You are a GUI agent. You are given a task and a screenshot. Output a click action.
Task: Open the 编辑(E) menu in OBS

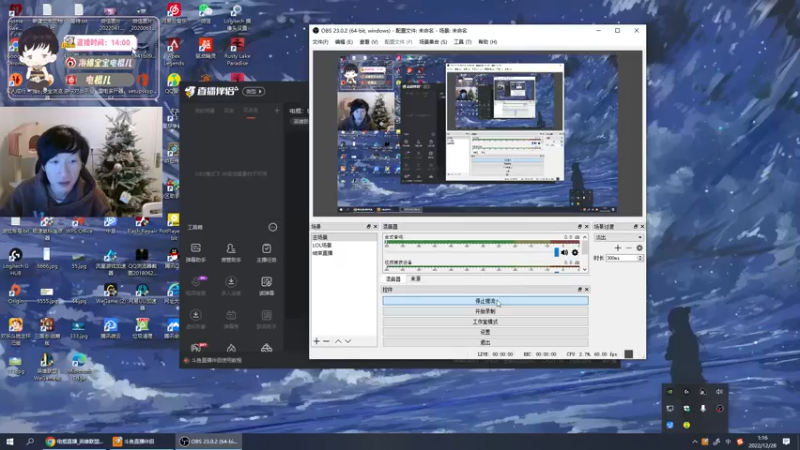(x=343, y=42)
